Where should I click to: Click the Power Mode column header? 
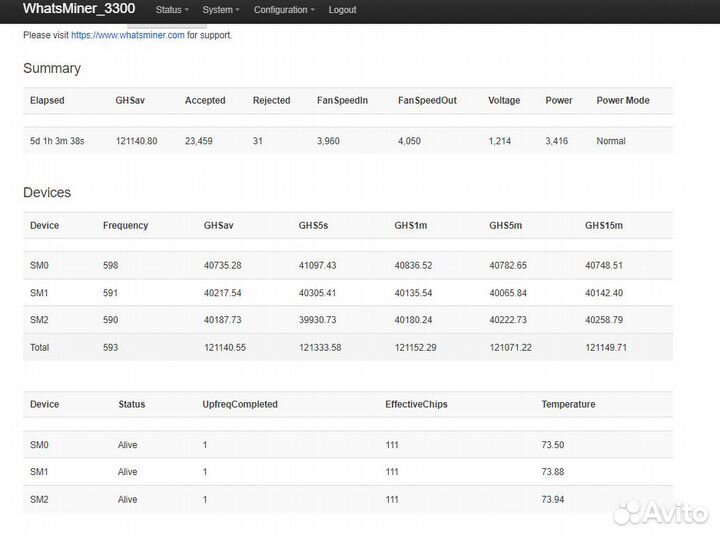point(623,101)
